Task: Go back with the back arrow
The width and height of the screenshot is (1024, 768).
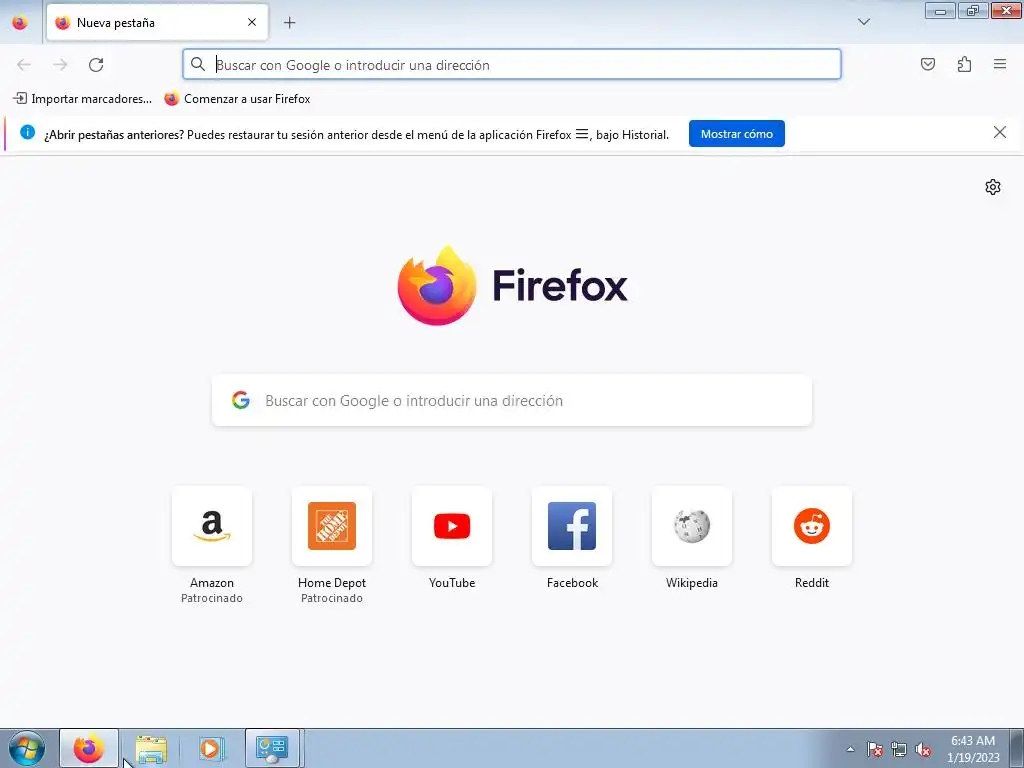Action: 24,65
